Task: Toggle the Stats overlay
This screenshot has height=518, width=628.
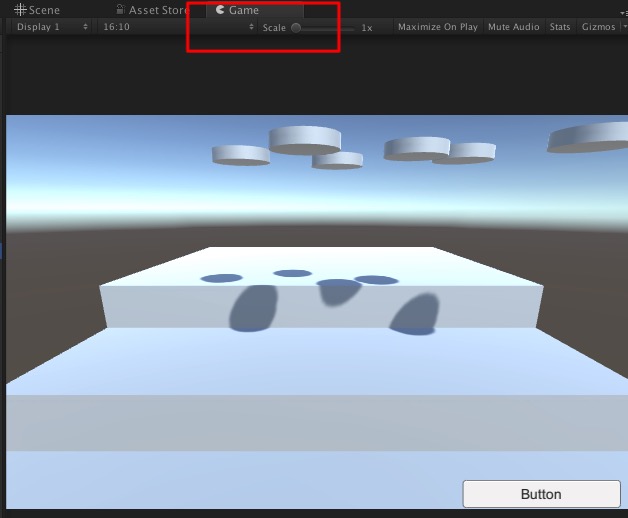Action: (560, 27)
